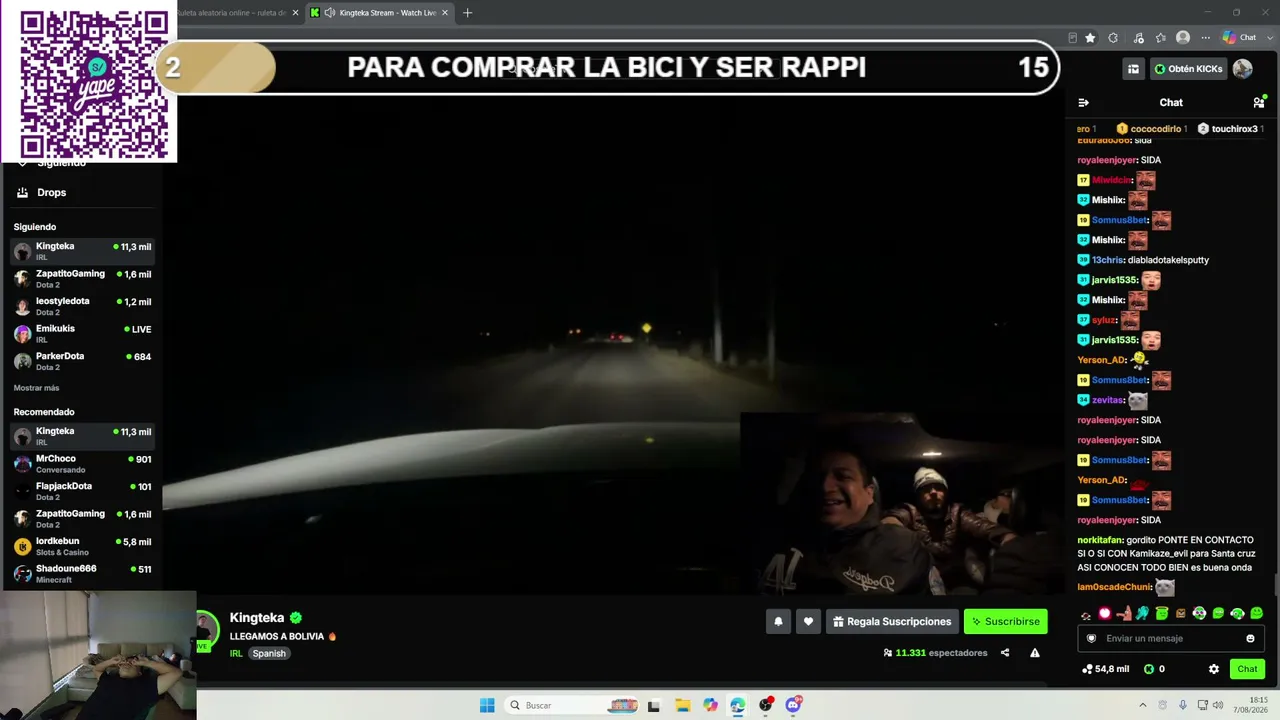Switch to the Ruleta aleatoria online tab

pyautogui.click(x=238, y=13)
